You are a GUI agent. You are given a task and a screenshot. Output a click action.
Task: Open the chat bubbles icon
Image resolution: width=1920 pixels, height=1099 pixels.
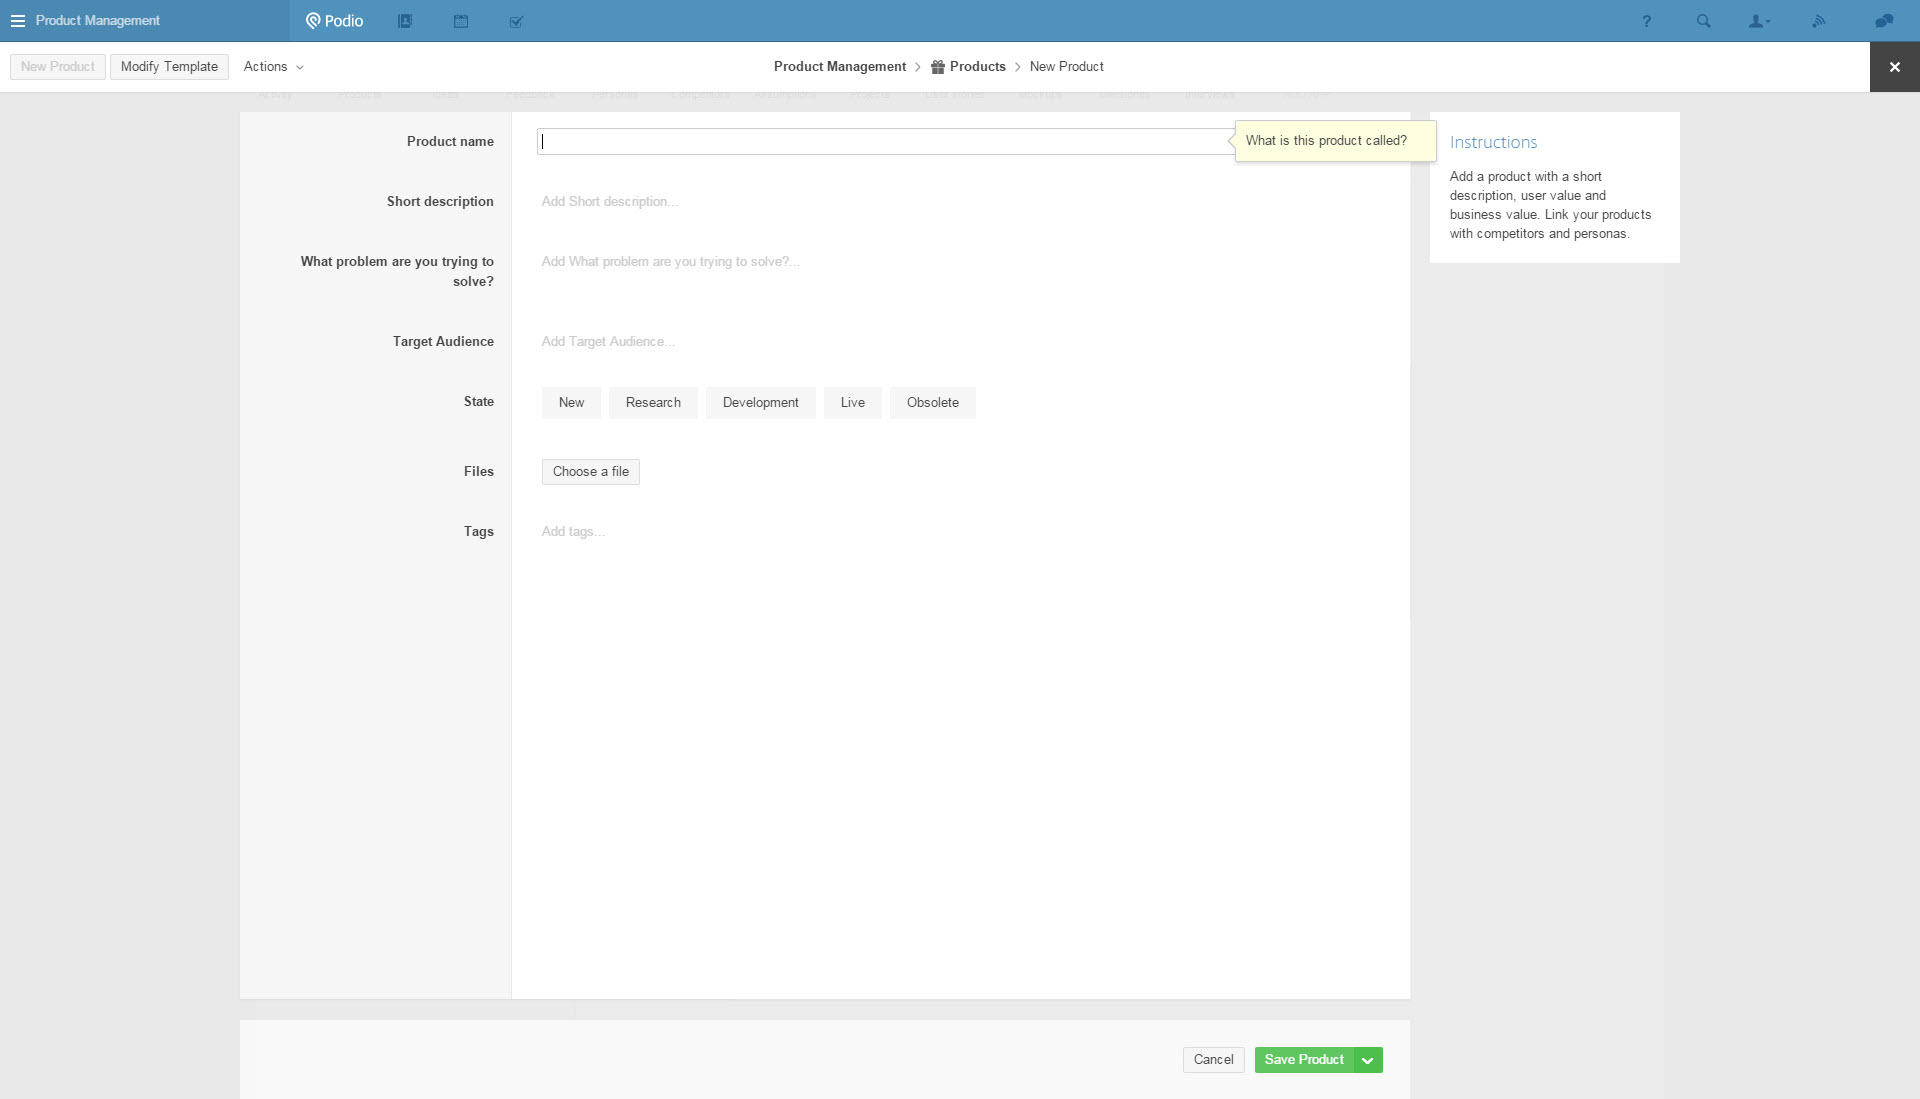(x=1884, y=21)
